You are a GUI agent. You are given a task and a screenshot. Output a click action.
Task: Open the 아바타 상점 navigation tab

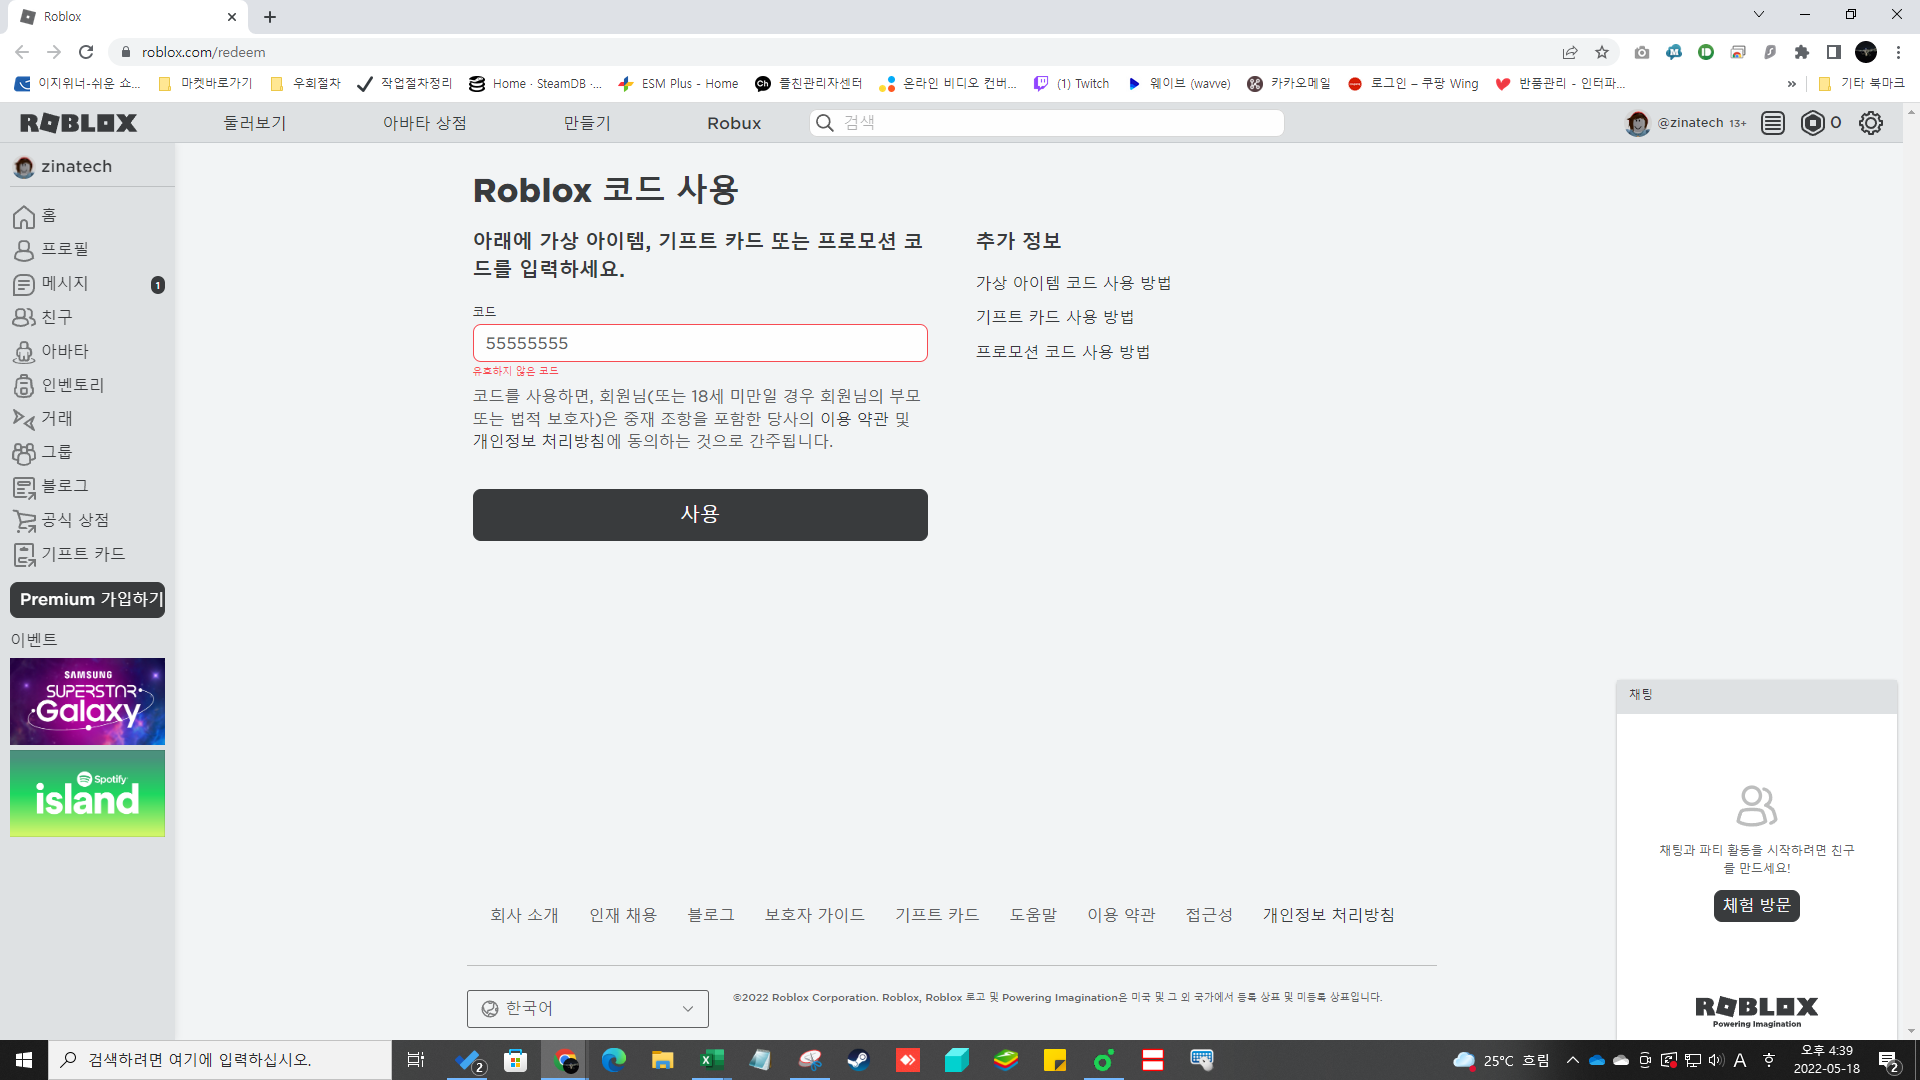424,123
